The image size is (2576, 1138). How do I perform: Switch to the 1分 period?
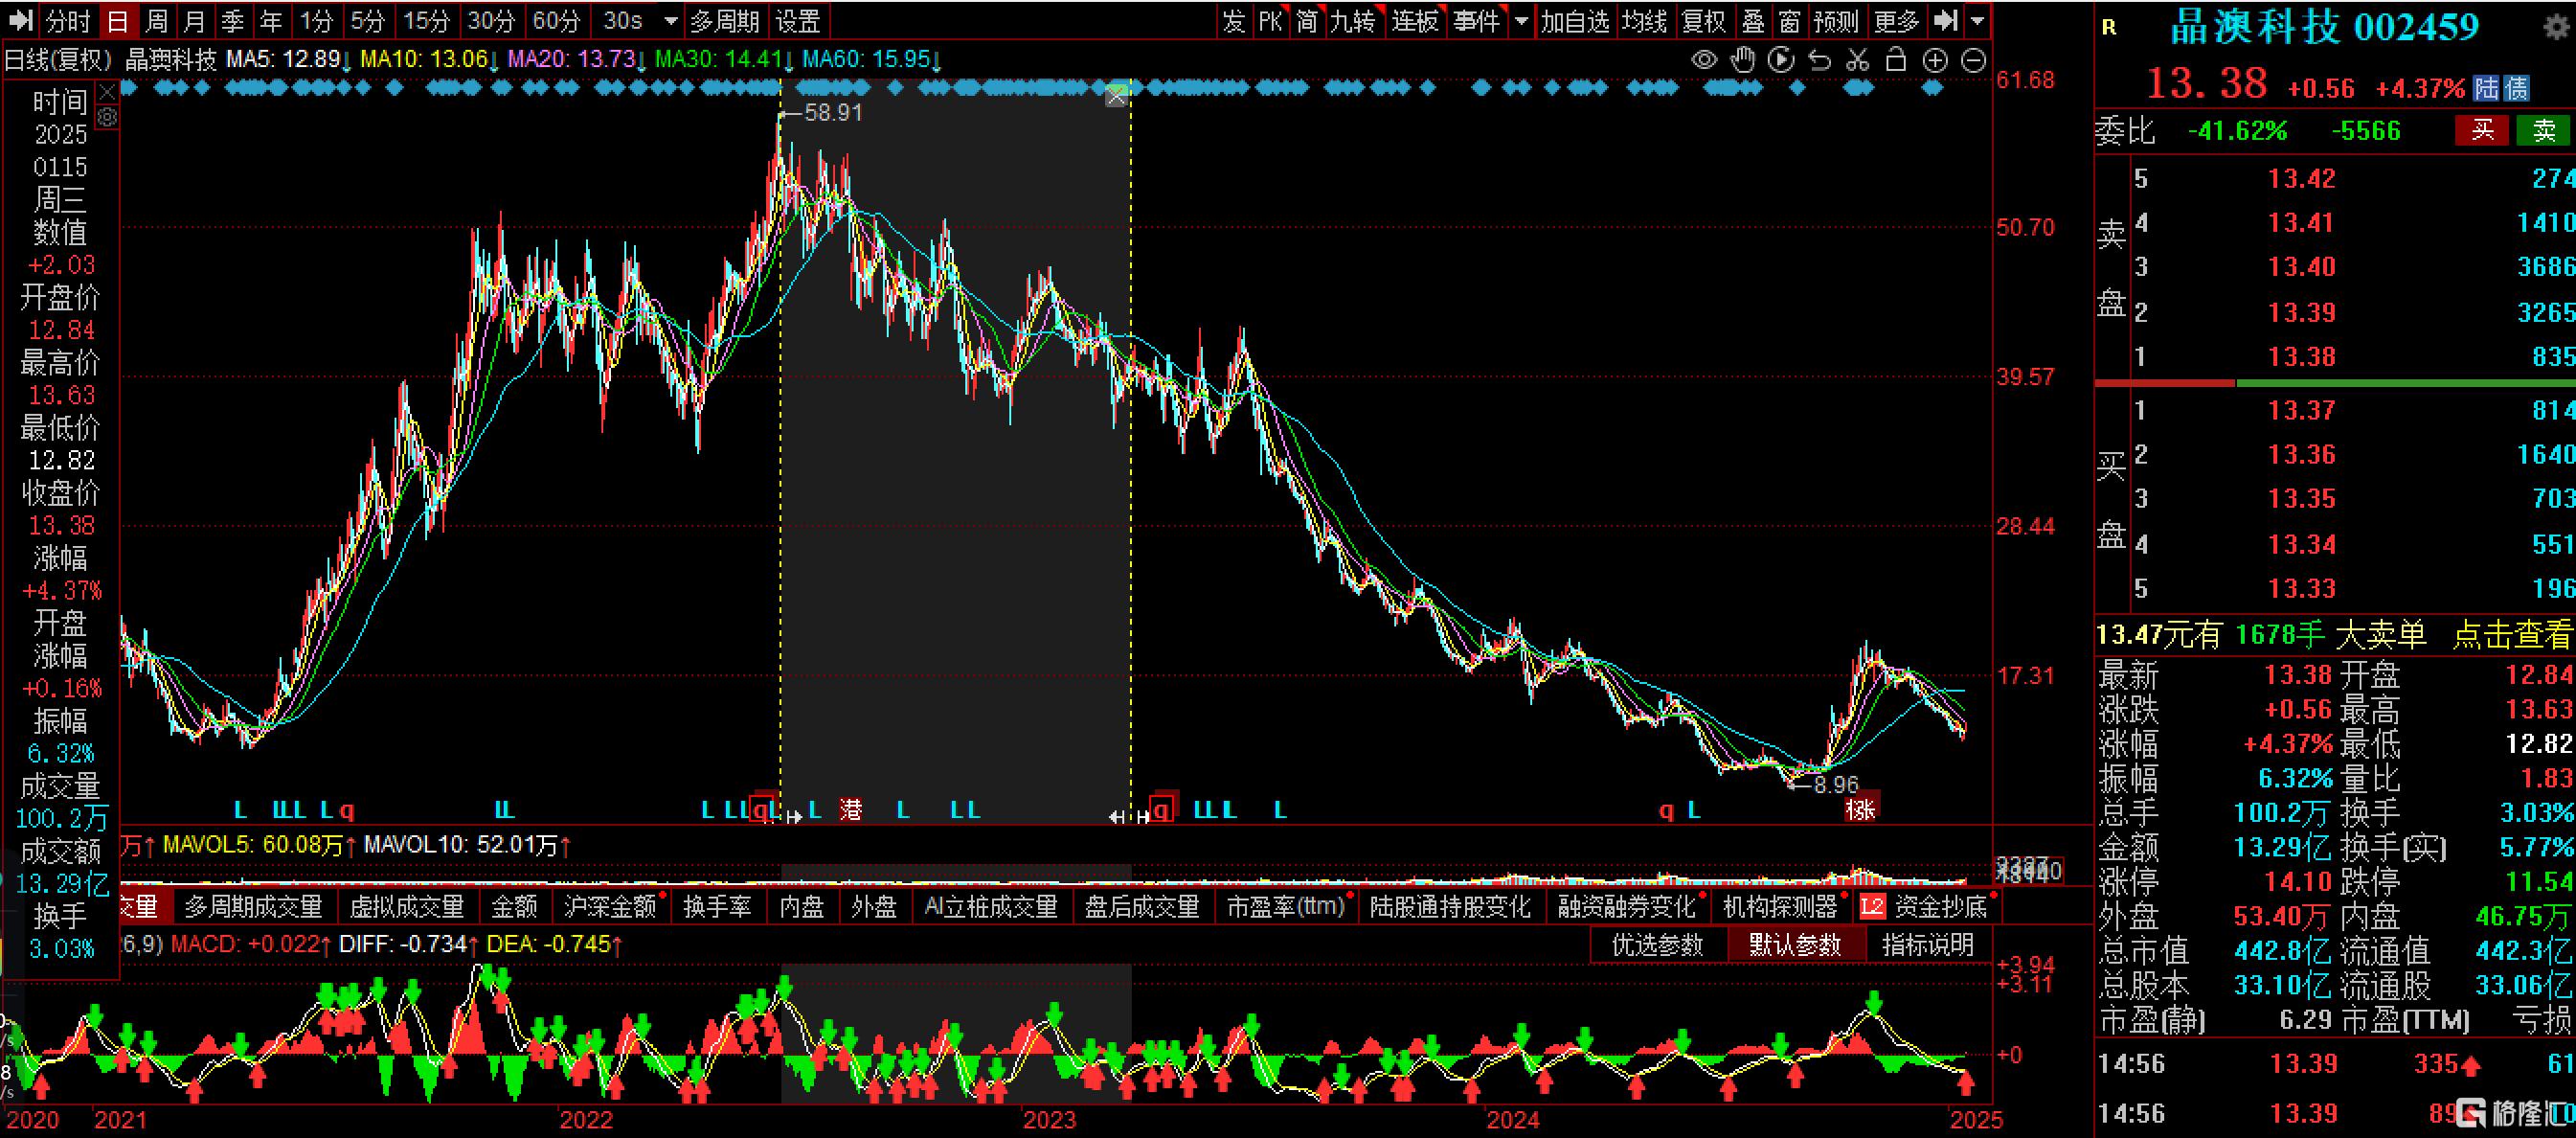coord(317,21)
